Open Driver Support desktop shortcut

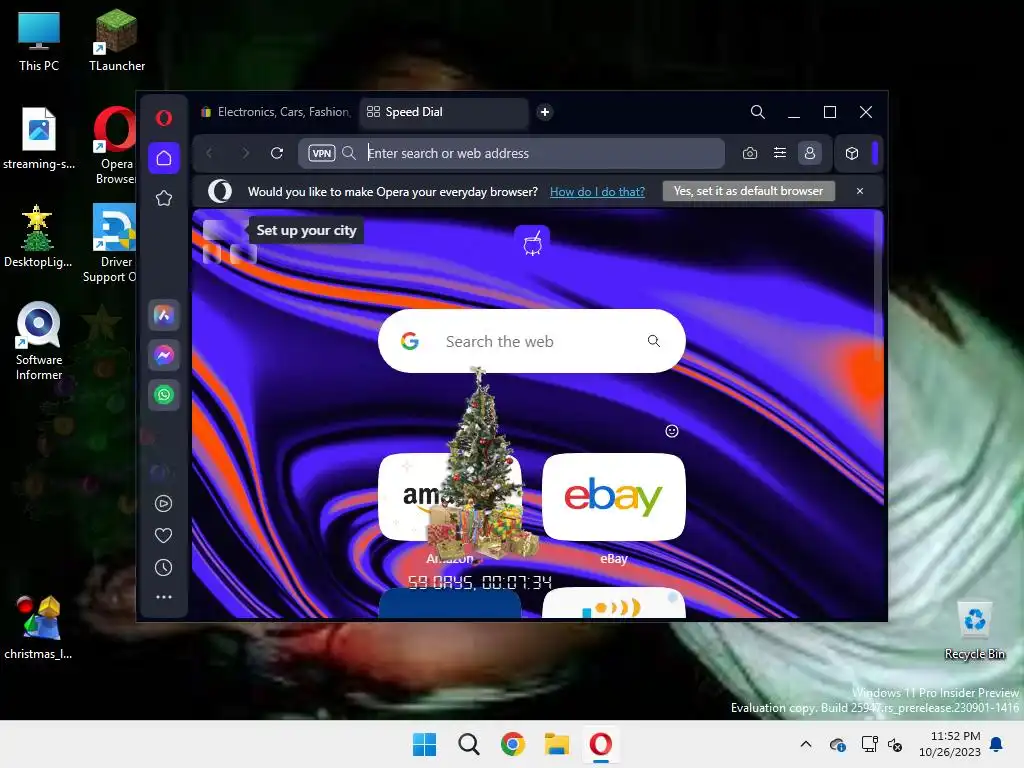[111, 243]
